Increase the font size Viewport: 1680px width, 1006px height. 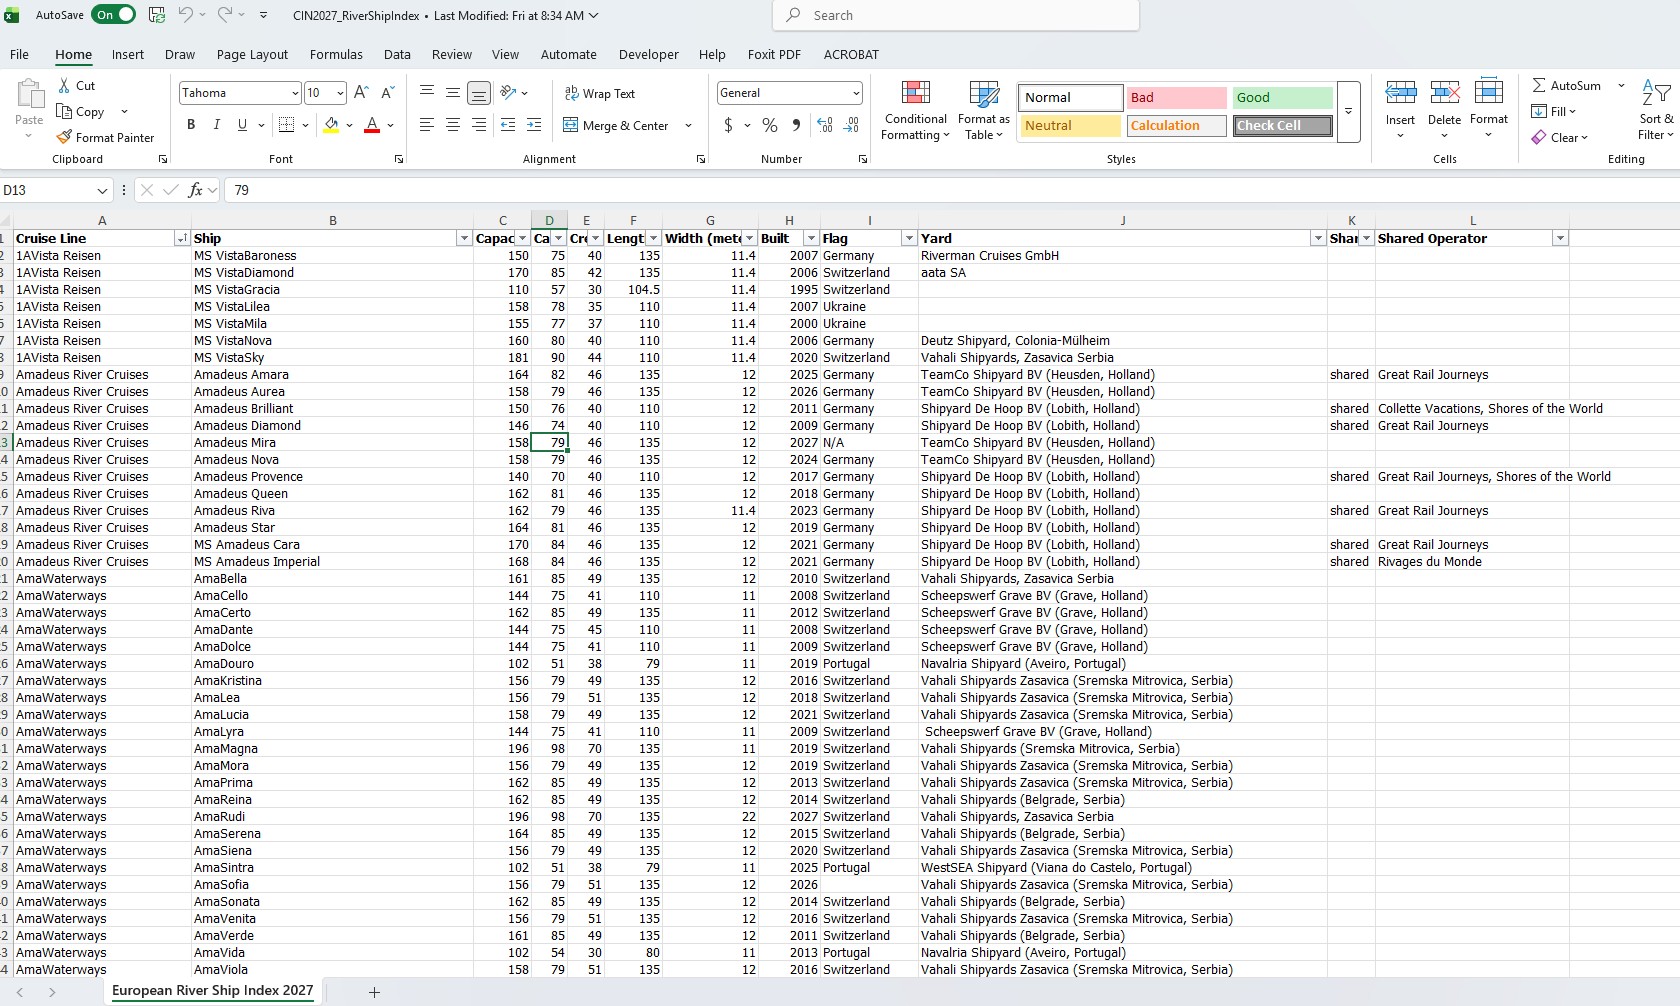361,93
